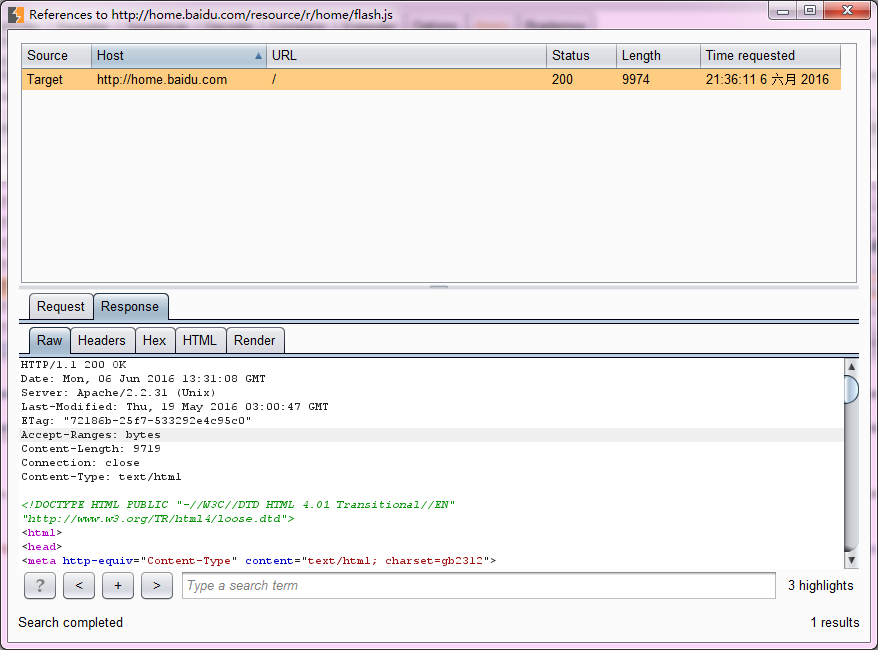Click the meta http-equiv tag line
Image resolution: width=878 pixels, height=650 pixels.
[x=259, y=560]
